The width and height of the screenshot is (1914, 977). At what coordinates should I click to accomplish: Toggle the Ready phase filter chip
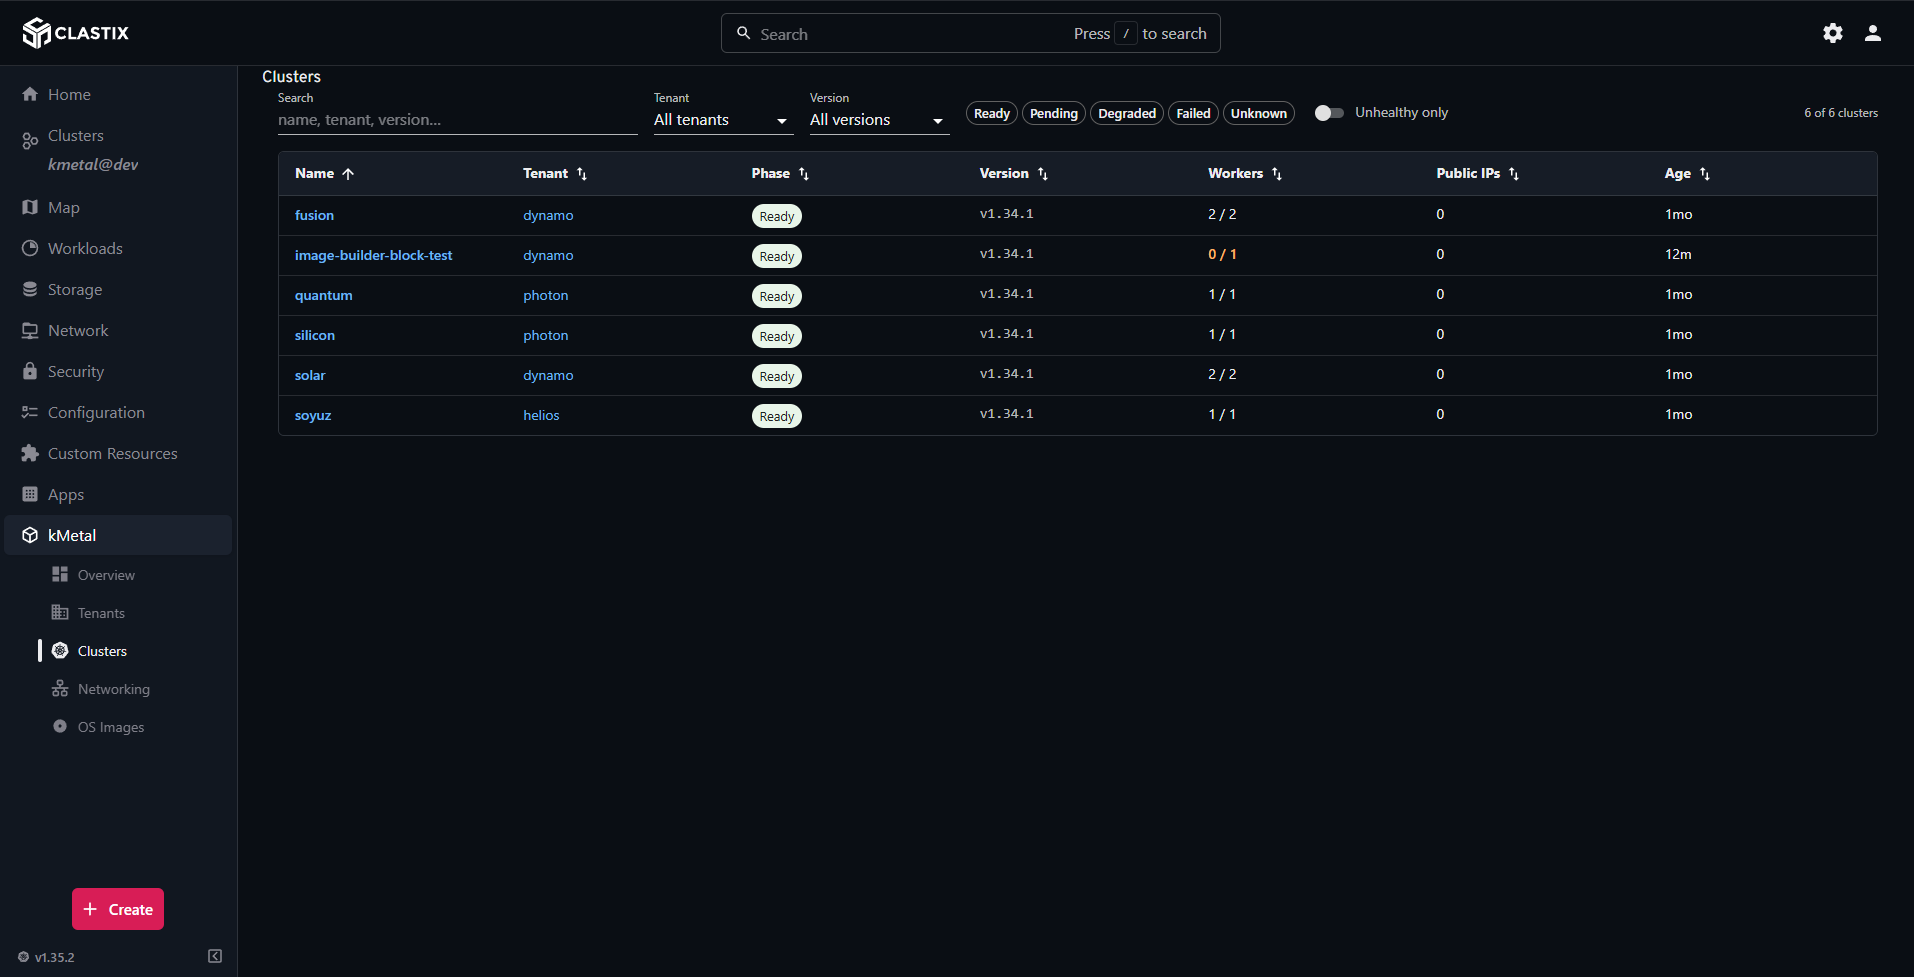pos(992,113)
